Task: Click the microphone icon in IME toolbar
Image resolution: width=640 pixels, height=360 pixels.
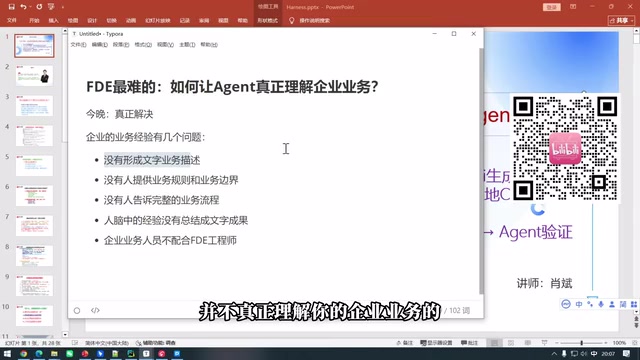Action: tap(601, 304)
